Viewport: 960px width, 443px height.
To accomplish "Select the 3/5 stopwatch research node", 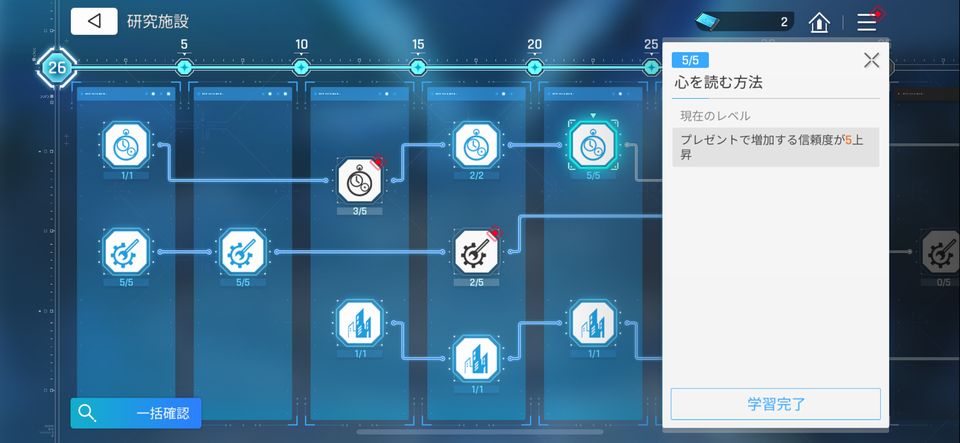I will [359, 180].
